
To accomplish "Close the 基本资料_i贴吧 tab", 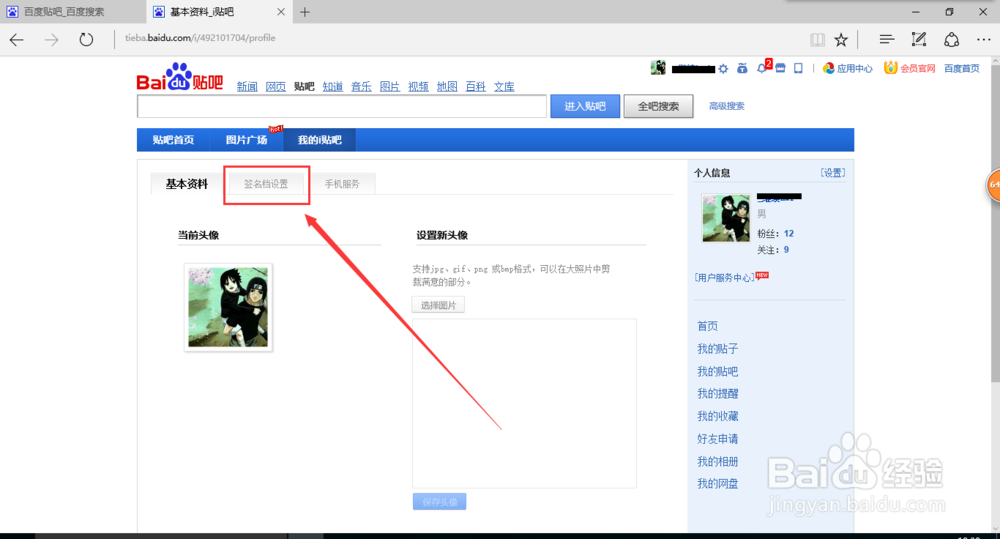I will pos(281,12).
